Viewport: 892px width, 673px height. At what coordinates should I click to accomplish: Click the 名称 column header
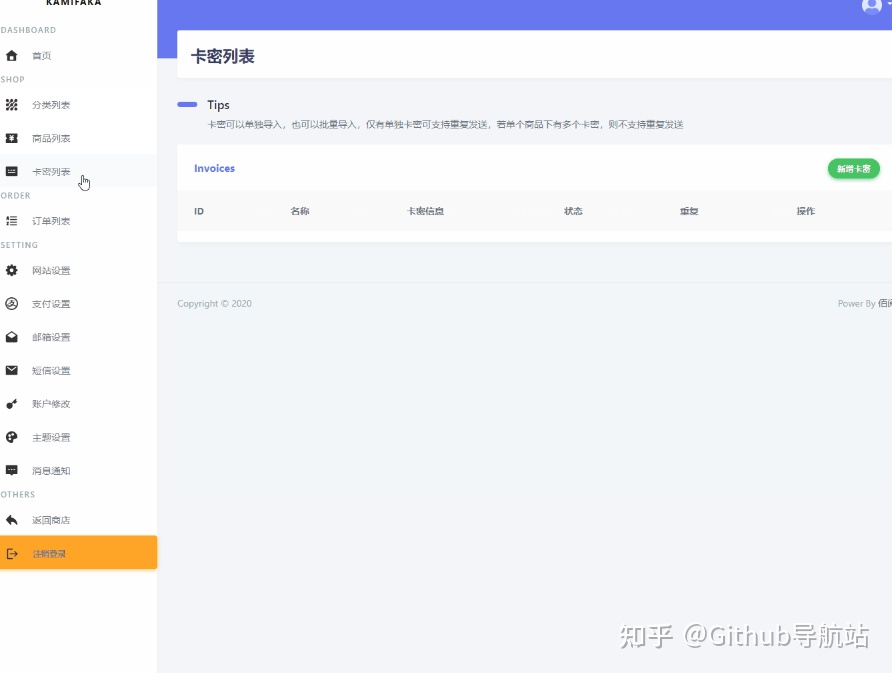tap(300, 211)
